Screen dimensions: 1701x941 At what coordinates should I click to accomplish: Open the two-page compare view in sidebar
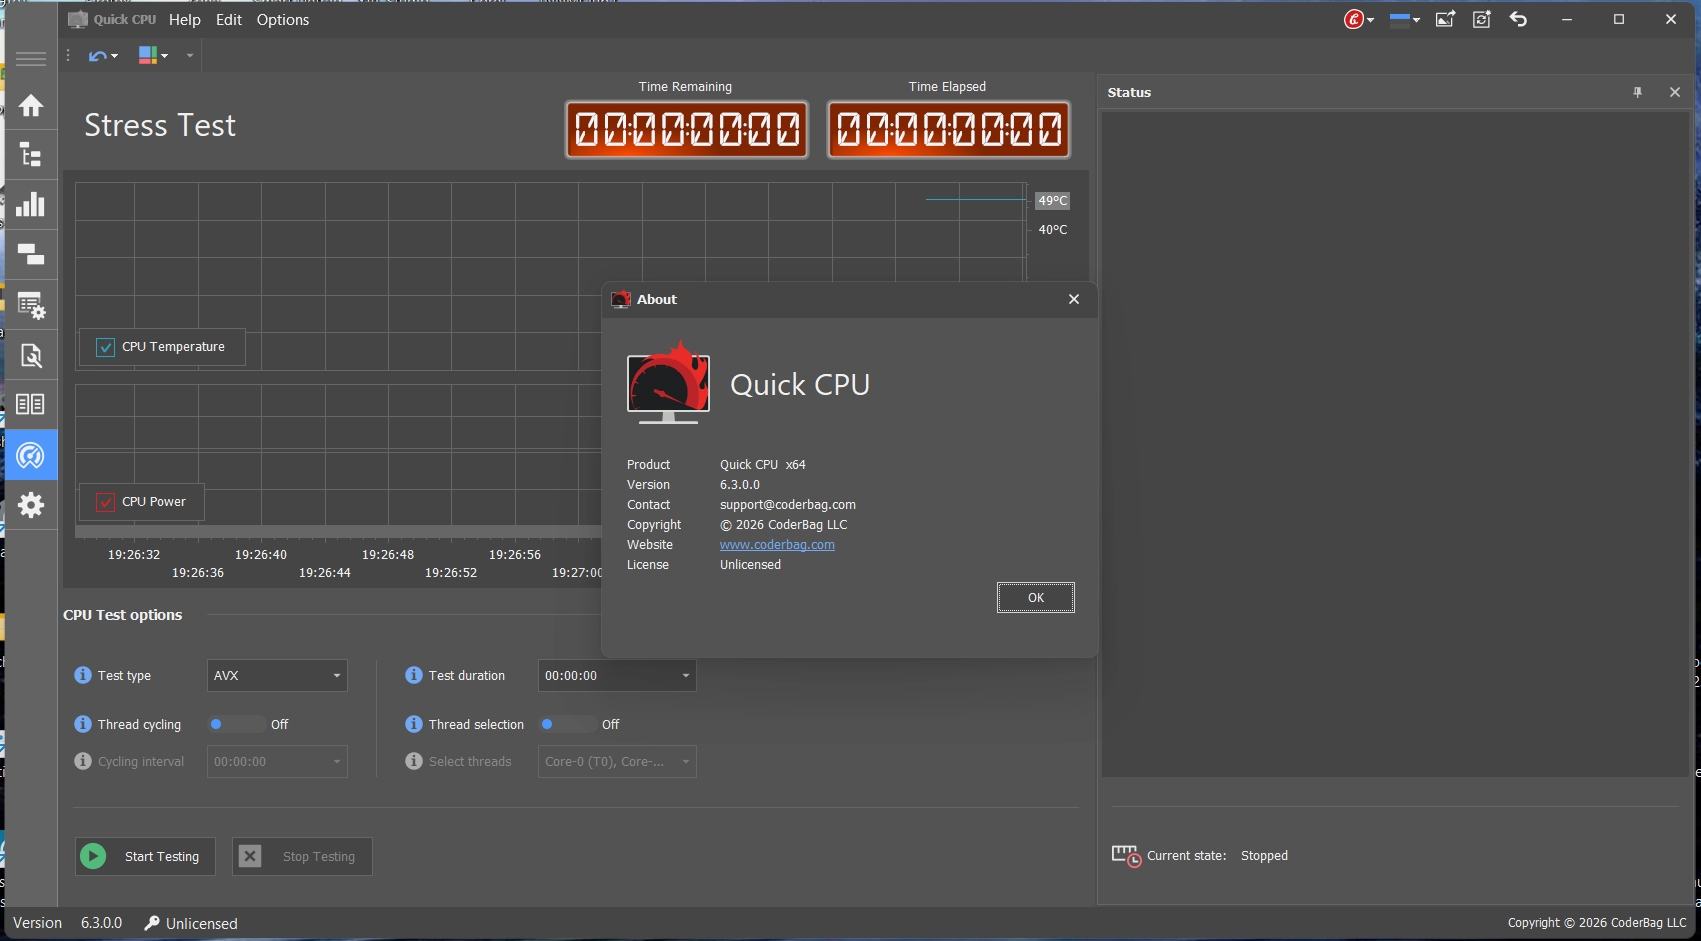31,404
